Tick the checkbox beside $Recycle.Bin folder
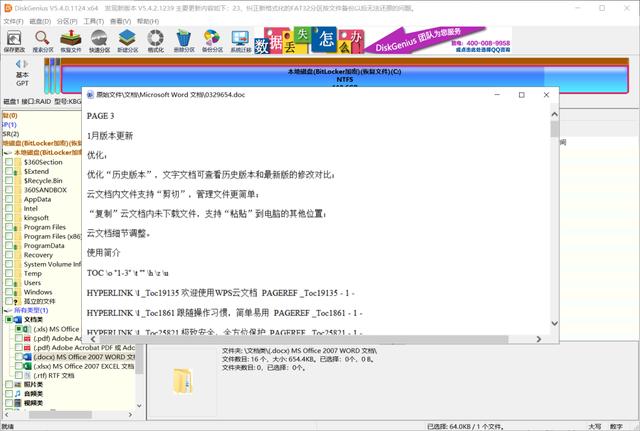 click(x=9, y=180)
